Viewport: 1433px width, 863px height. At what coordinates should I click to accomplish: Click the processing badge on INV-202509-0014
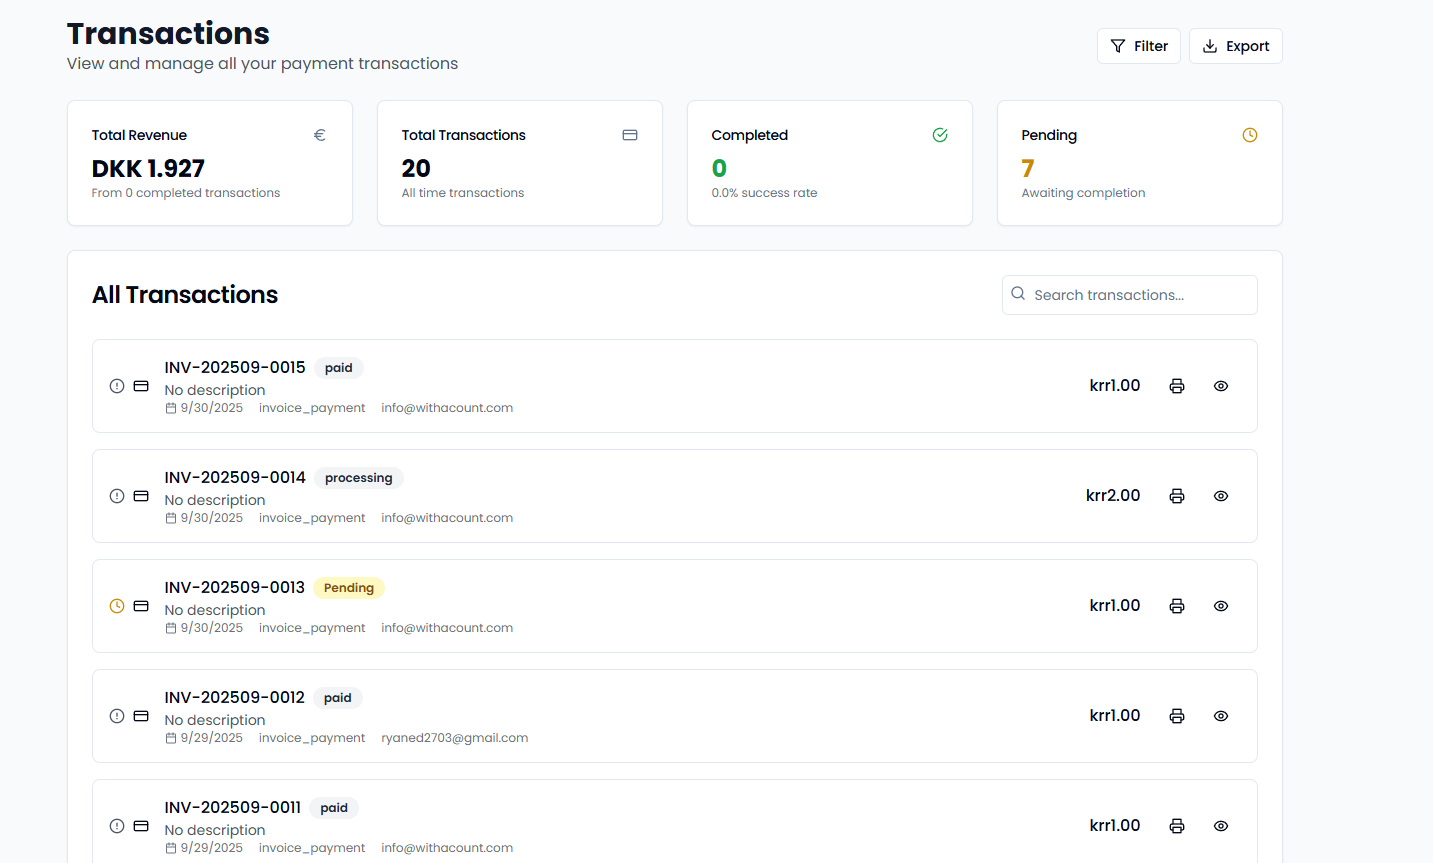358,477
